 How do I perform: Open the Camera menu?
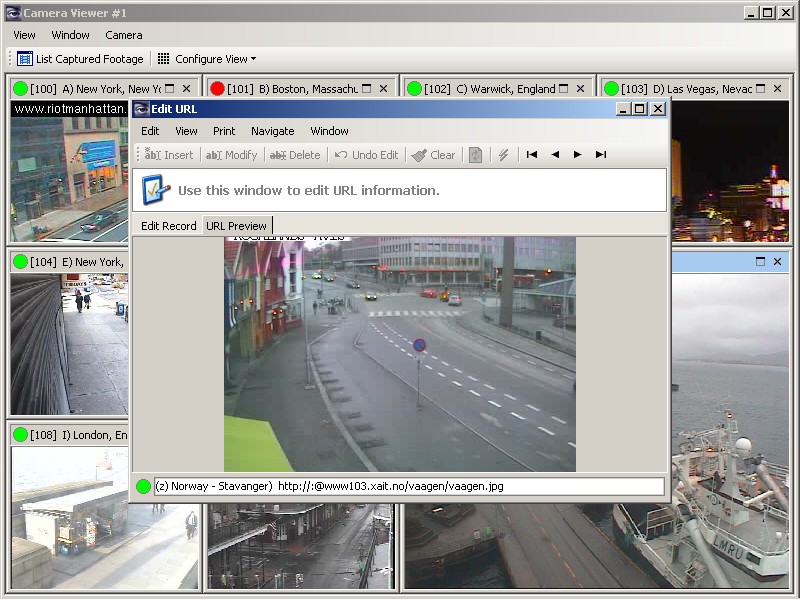pyautogui.click(x=124, y=35)
